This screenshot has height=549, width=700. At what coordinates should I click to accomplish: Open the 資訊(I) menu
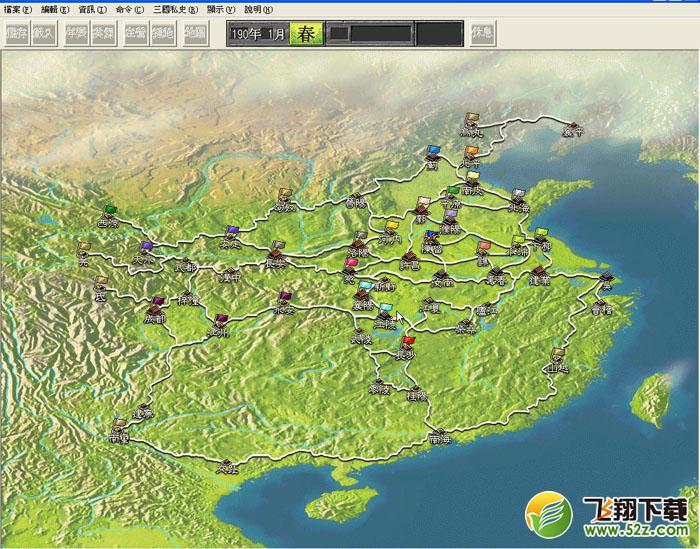[92, 9]
